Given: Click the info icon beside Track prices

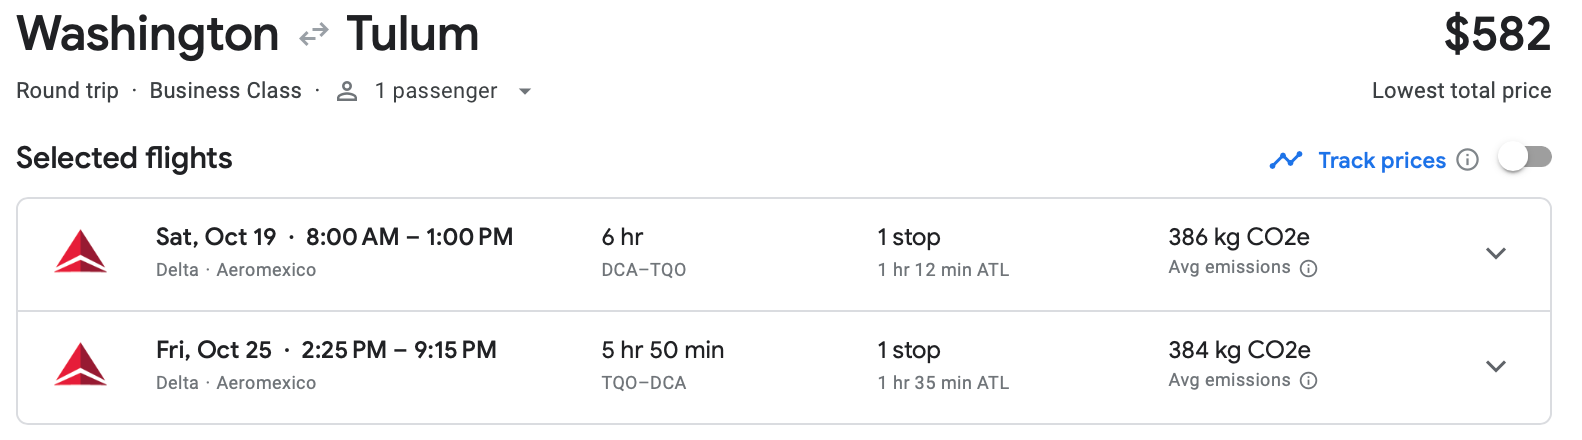Looking at the screenshot, I should pos(1467,160).
